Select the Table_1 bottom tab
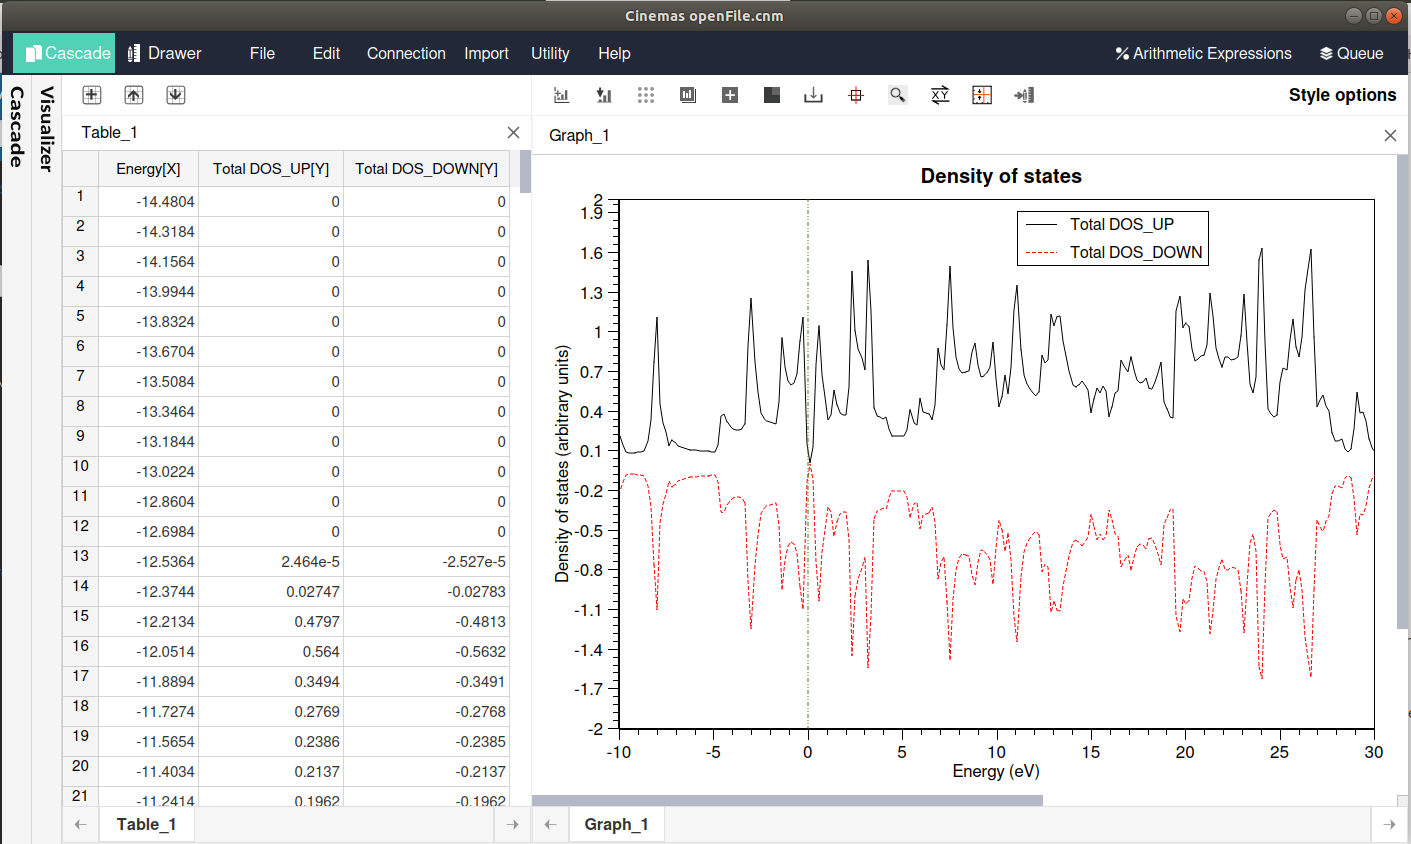 [146, 824]
